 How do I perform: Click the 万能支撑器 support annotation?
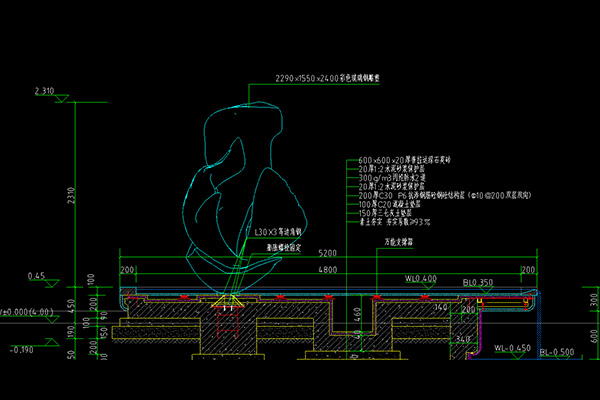[x=399, y=242]
